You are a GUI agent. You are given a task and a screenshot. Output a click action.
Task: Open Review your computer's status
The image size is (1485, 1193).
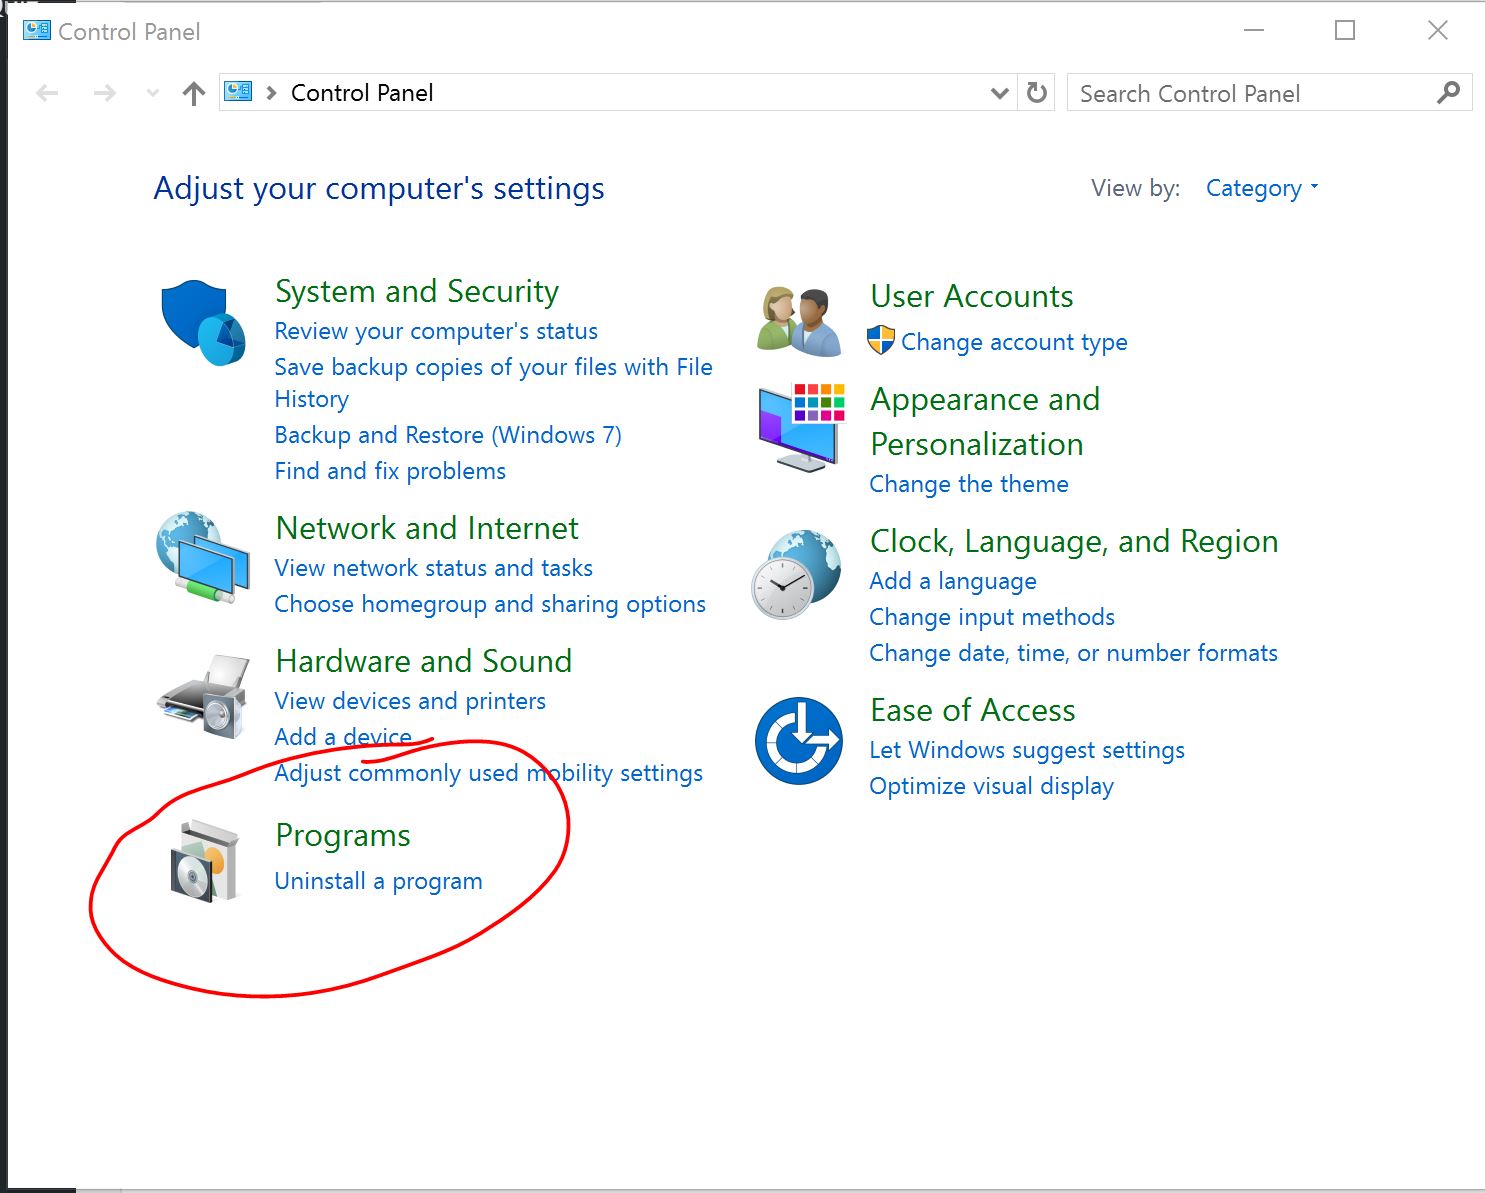click(x=436, y=331)
